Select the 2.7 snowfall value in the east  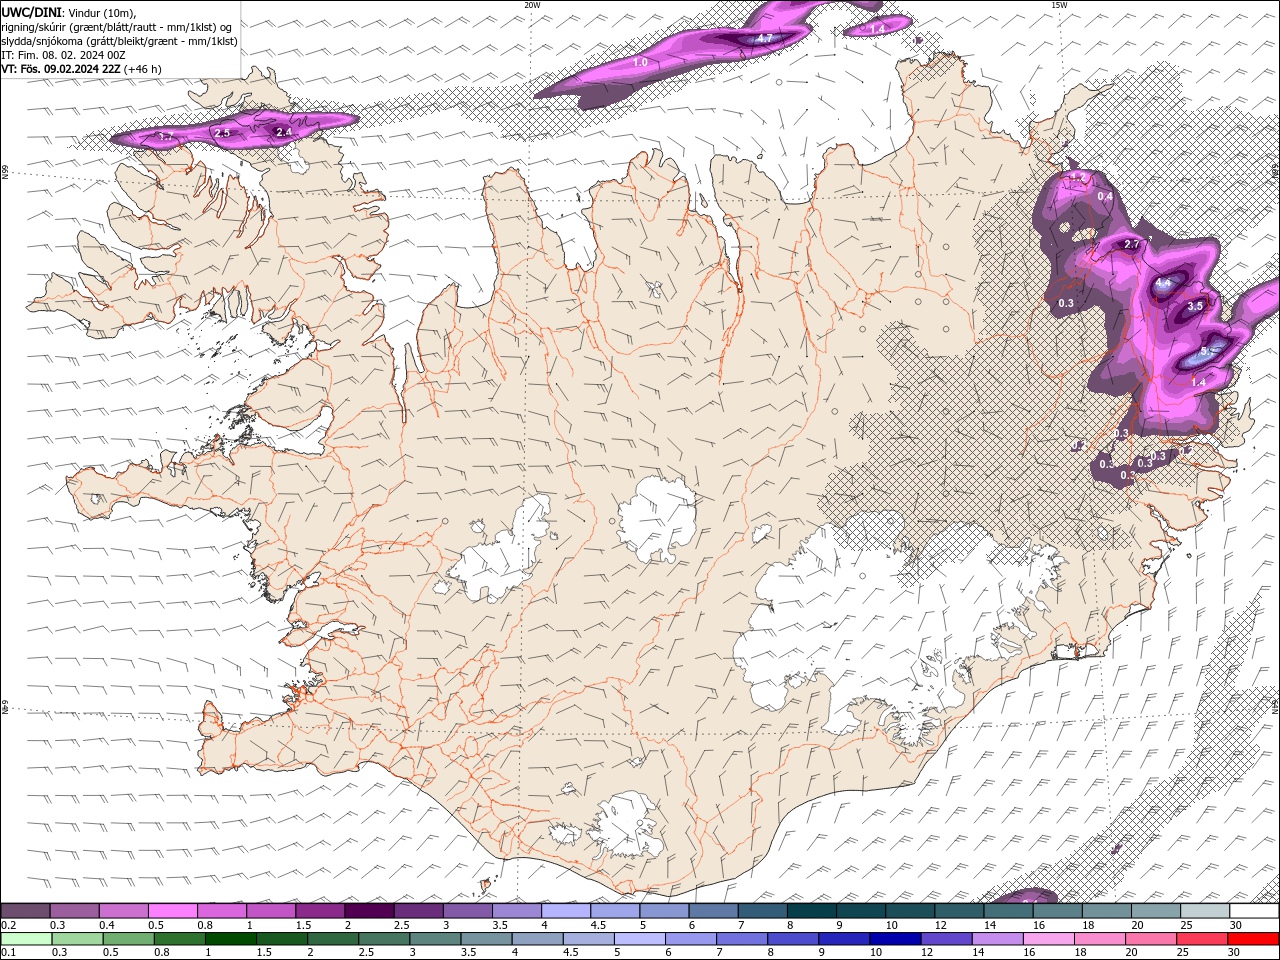pyautogui.click(x=1132, y=244)
